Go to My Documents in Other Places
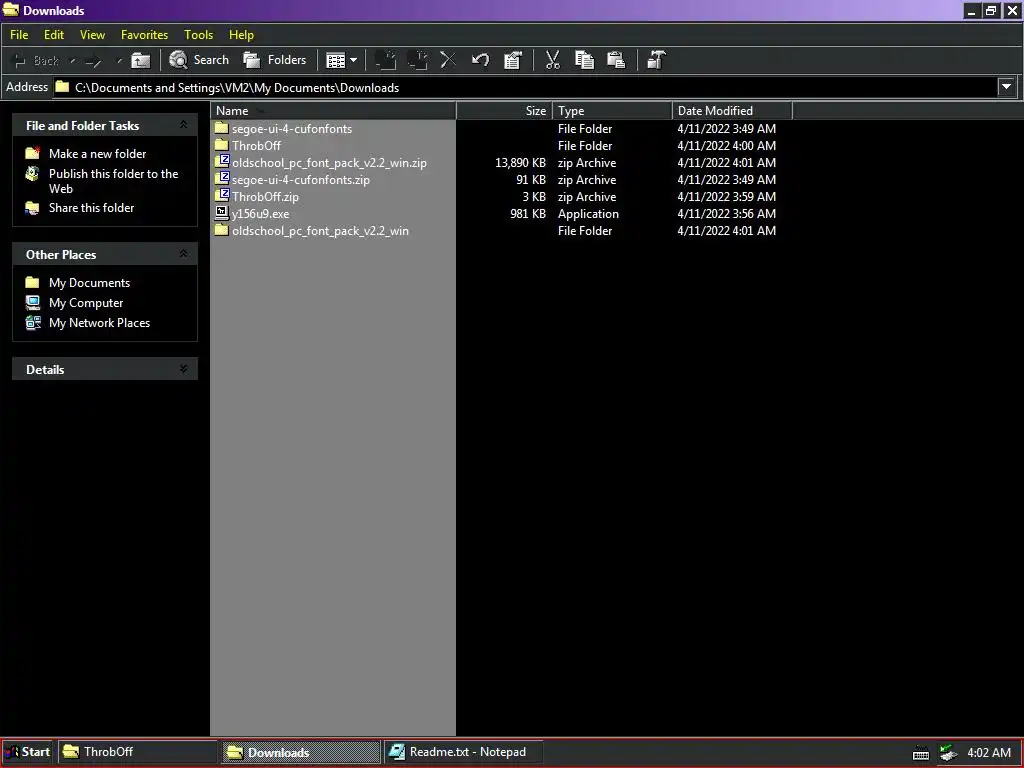 [89, 283]
